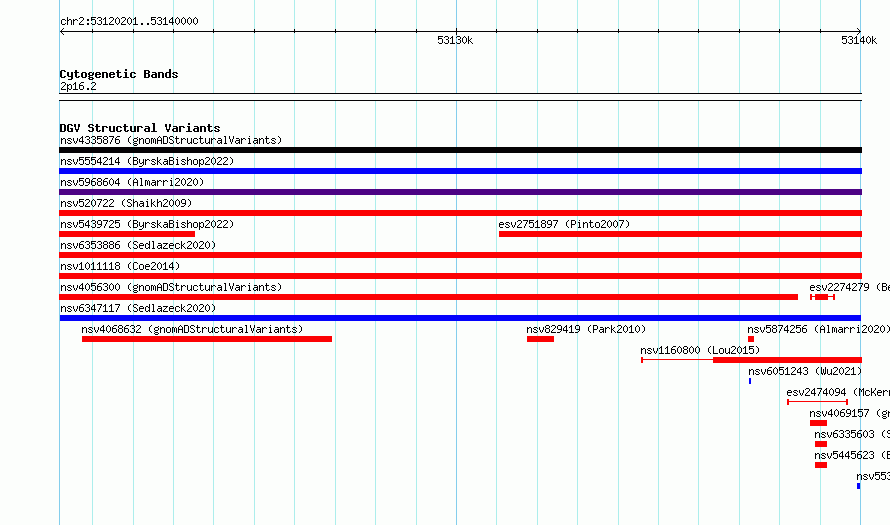890x525 pixels.
Task: Select the red nsv6353886 variant bar
Action: (460, 255)
